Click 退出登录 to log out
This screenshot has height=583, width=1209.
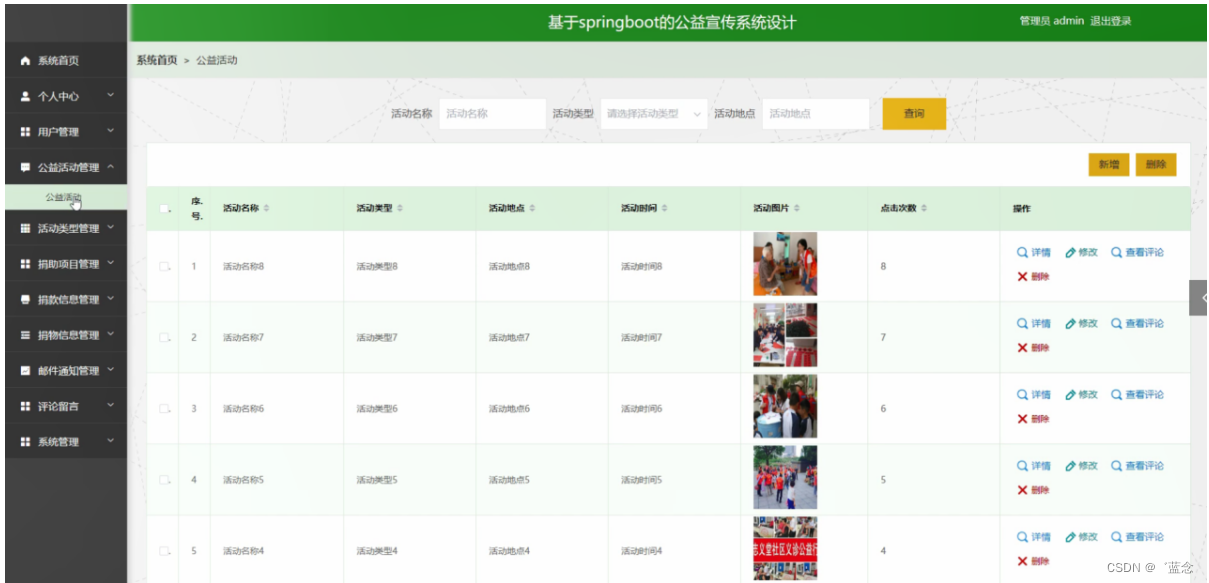[x=1110, y=20]
